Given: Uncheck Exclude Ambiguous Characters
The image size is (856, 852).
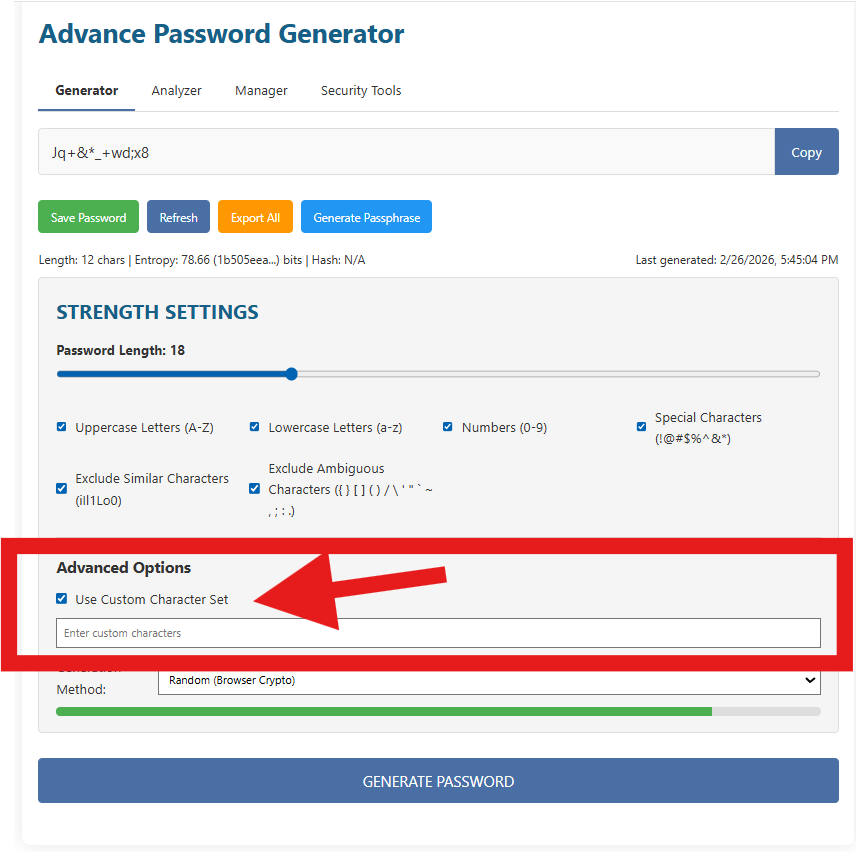Looking at the screenshot, I should [254, 488].
